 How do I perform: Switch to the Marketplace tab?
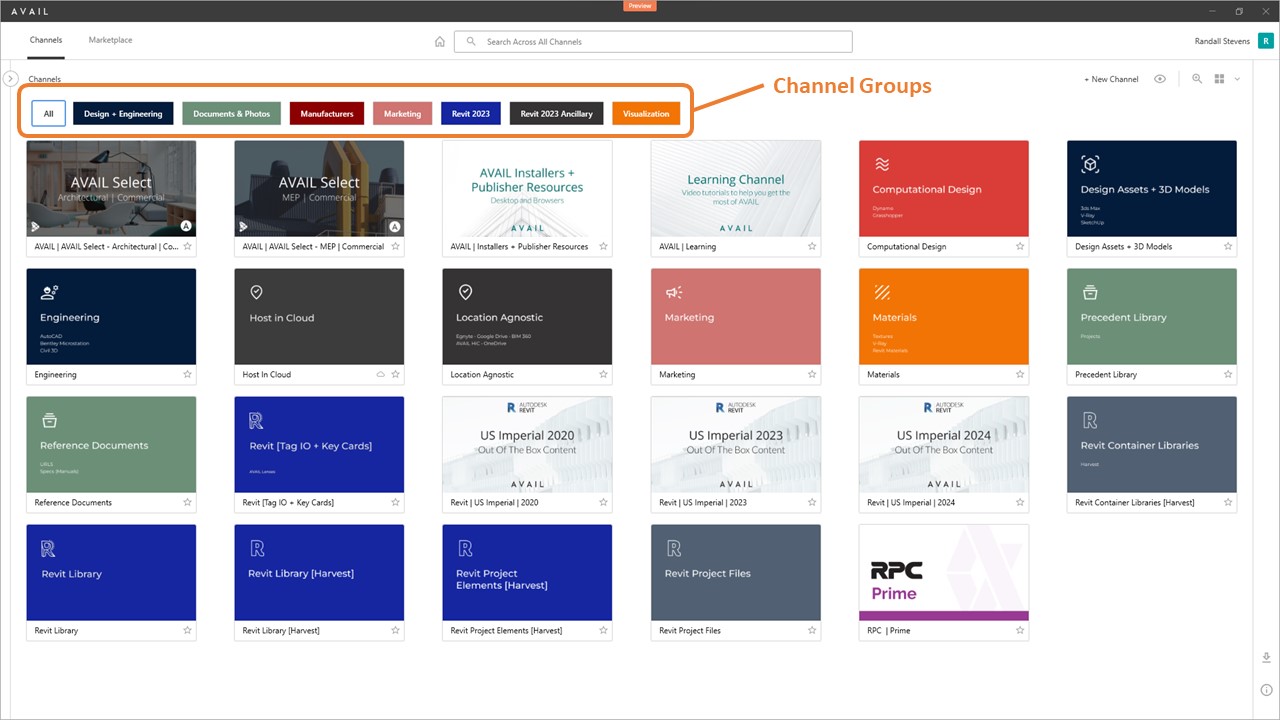[x=109, y=40]
